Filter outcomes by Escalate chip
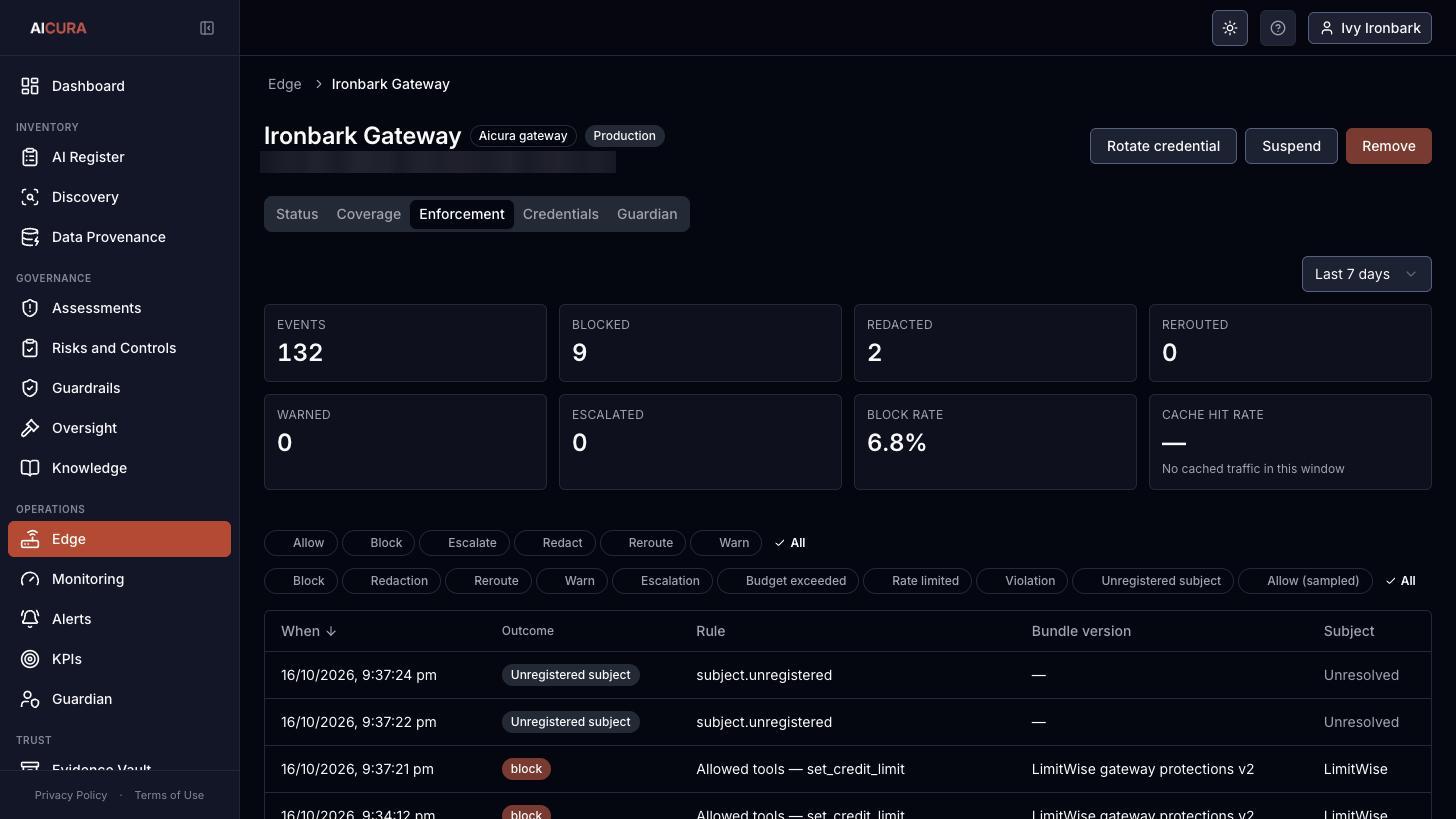This screenshot has width=1456, height=819. (x=465, y=543)
